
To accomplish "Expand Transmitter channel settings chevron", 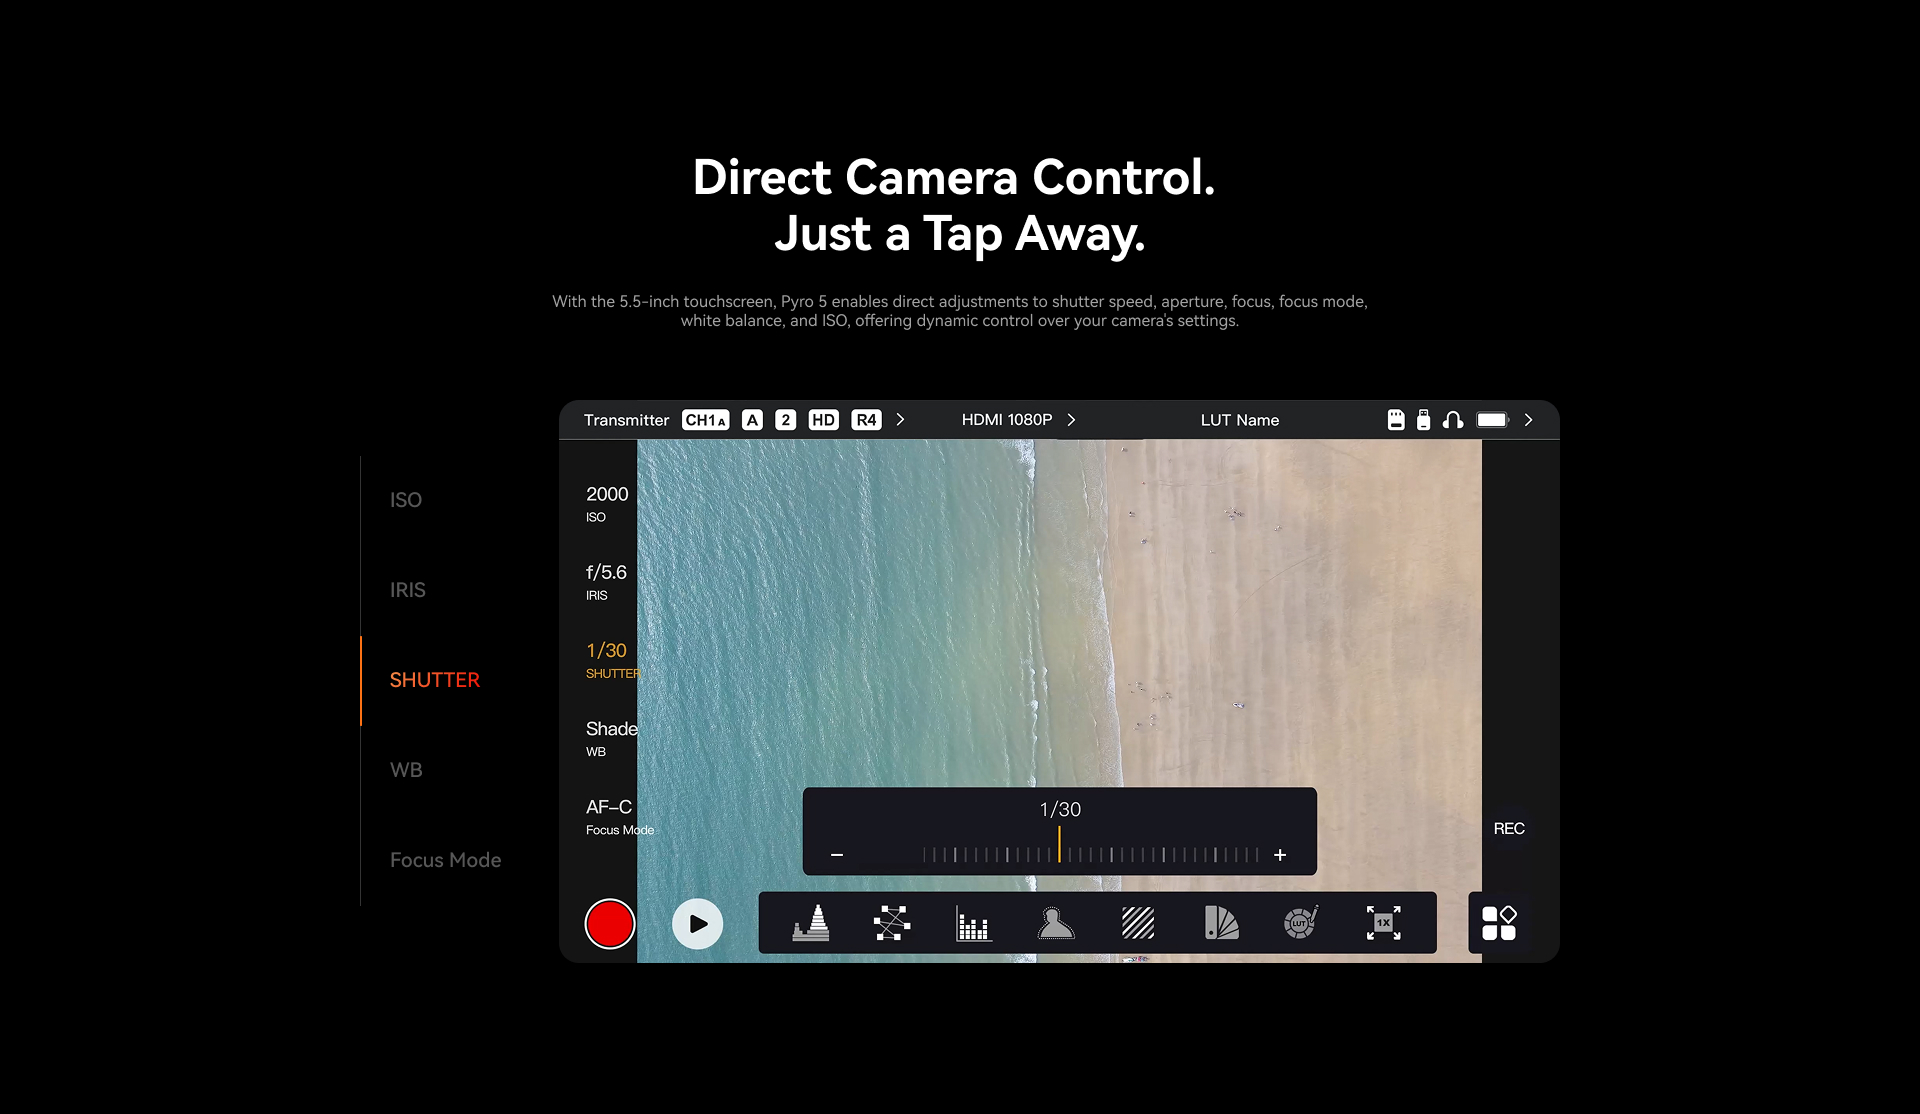I will coord(900,420).
